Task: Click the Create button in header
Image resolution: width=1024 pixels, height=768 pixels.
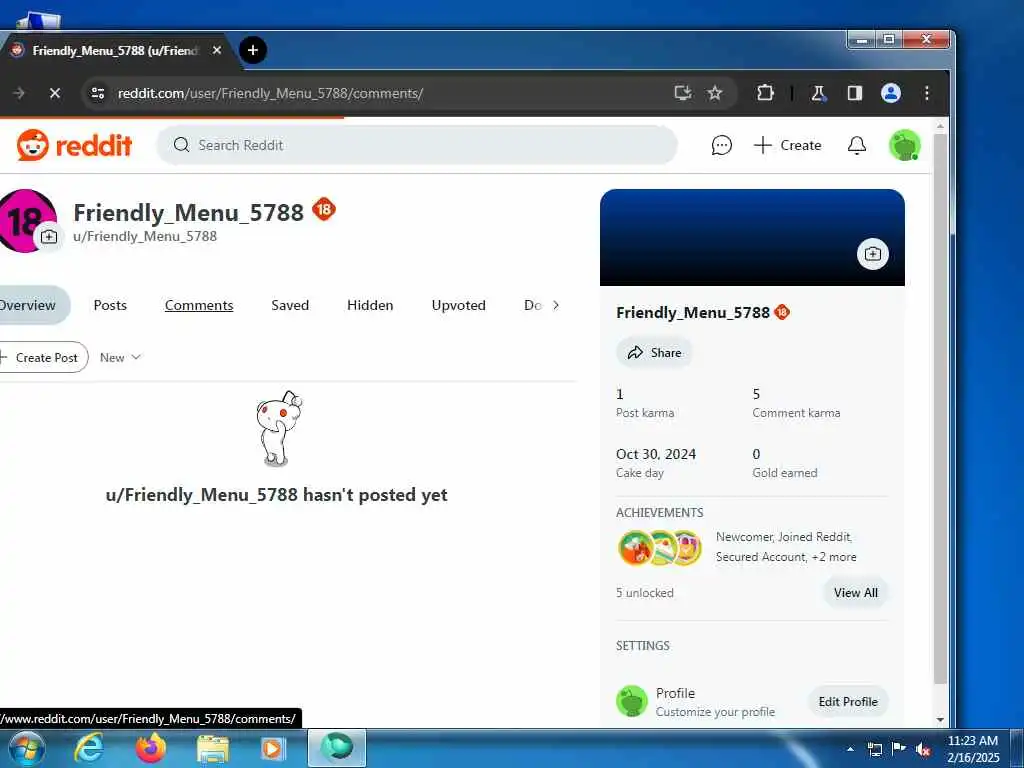Action: (x=787, y=145)
